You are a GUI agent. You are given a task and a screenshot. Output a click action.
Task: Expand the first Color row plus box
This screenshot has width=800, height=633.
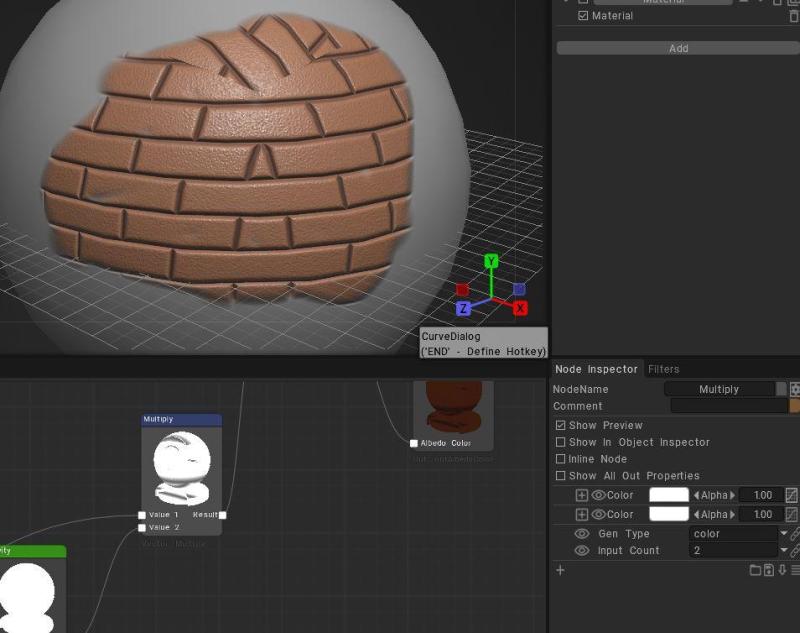(582, 495)
